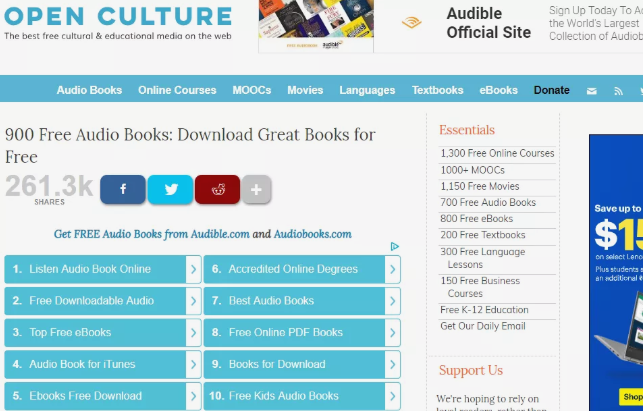This screenshot has width=643, height=411.
Task: Open Languages navigation item
Action: point(367,90)
